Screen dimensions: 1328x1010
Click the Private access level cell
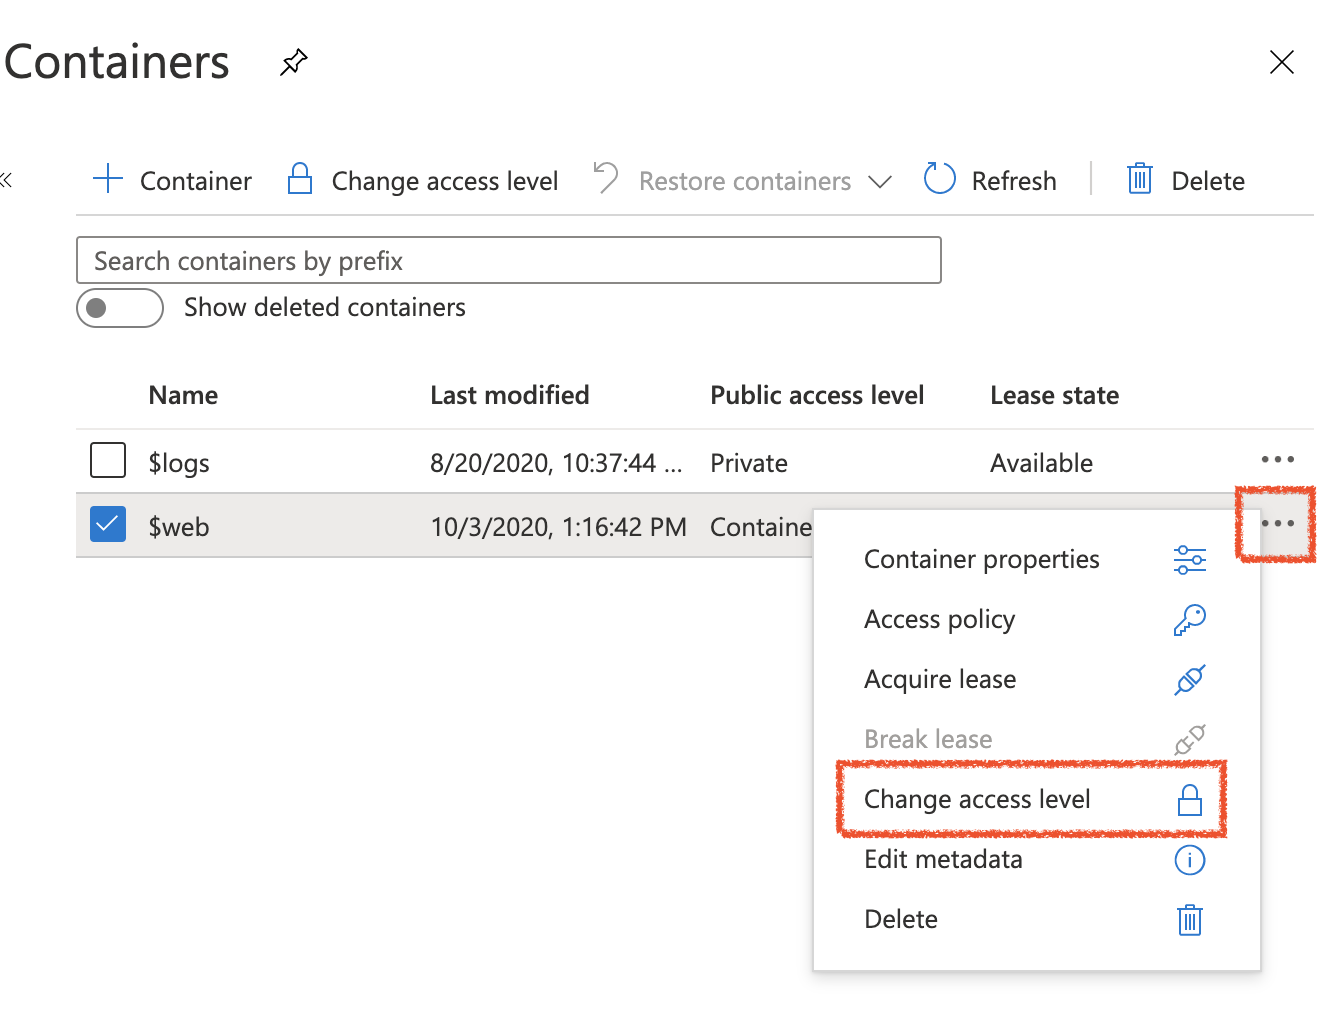tap(749, 463)
